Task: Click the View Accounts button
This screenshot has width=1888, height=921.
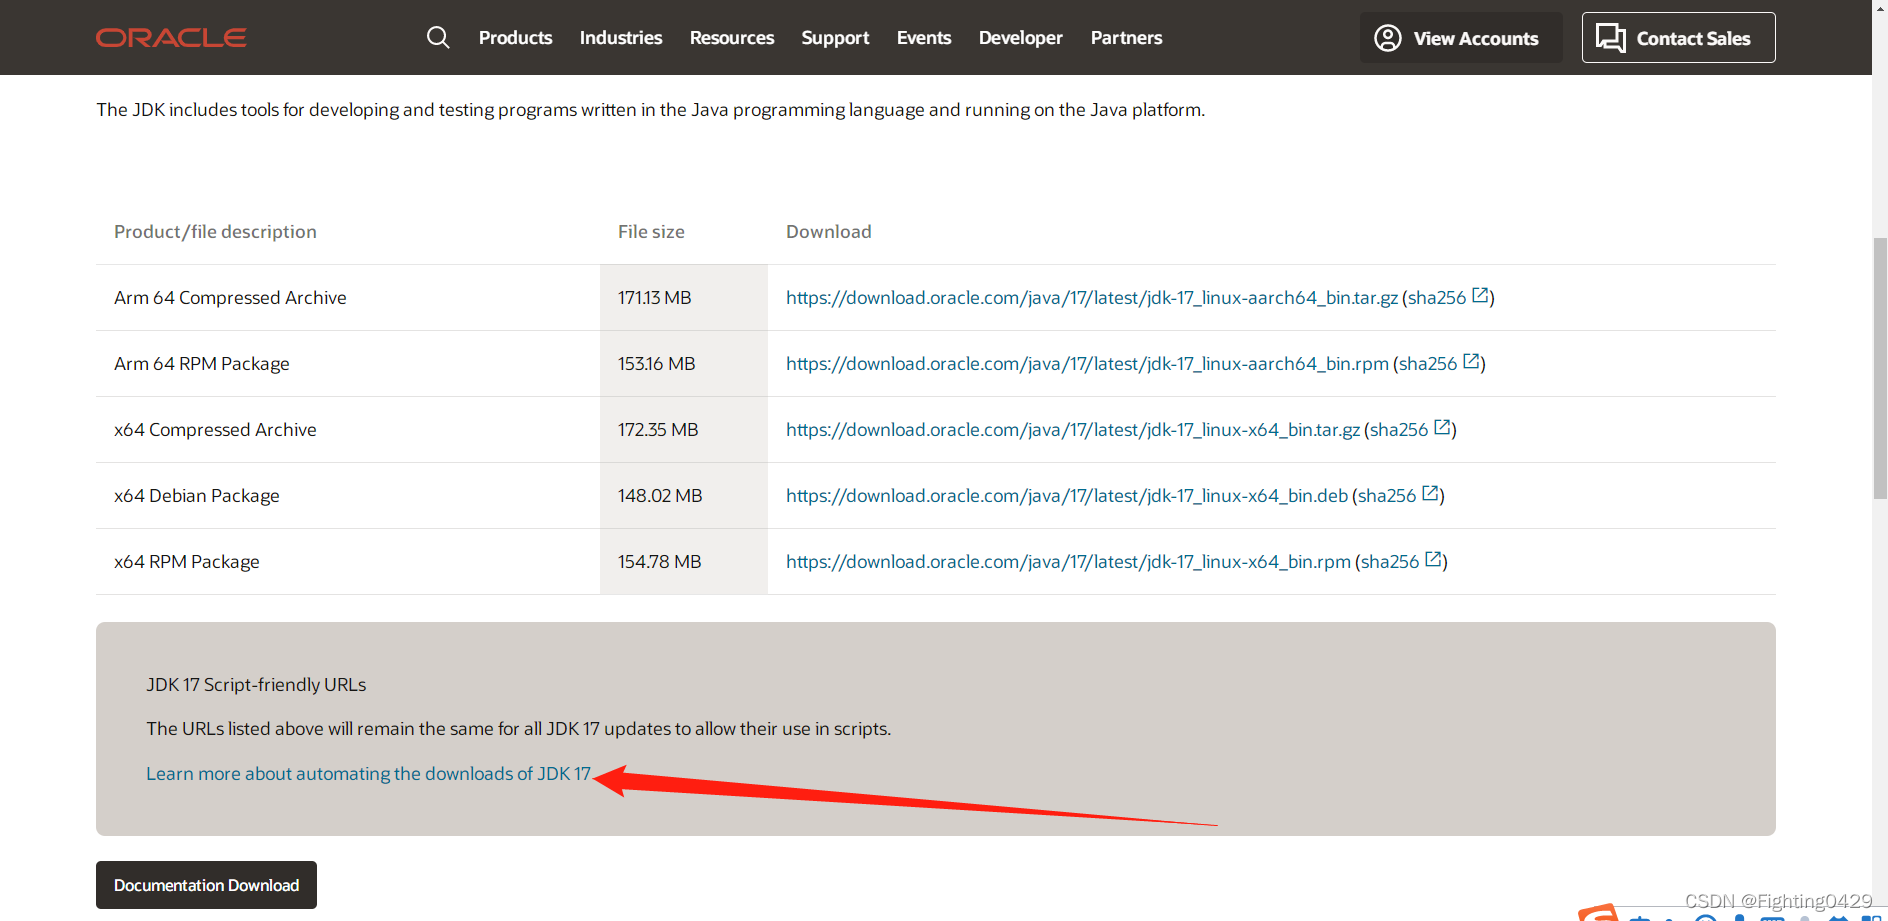Action: tap(1461, 38)
